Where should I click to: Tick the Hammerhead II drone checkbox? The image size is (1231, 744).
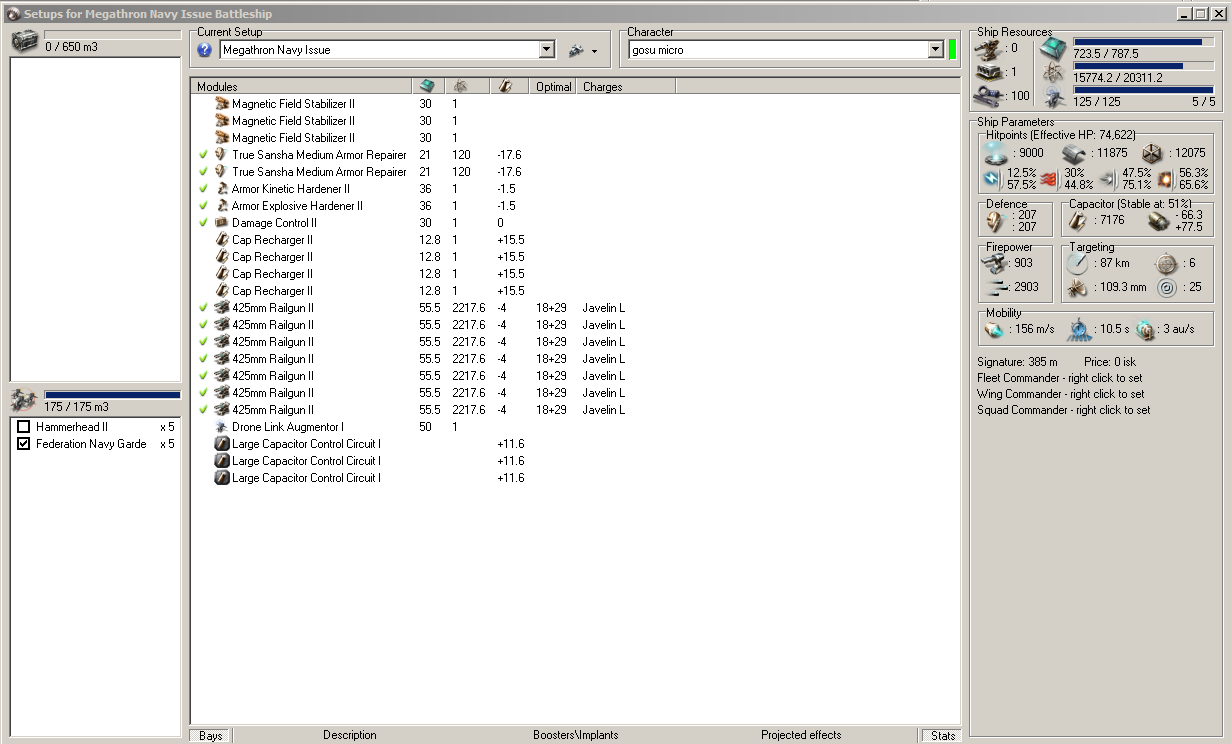24,427
